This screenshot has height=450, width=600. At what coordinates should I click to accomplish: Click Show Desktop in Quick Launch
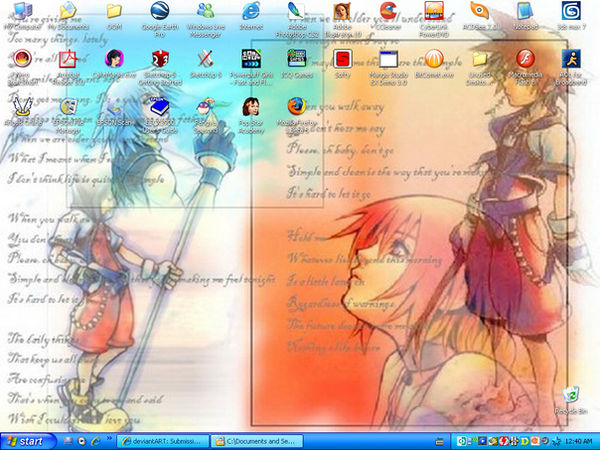tap(68, 441)
